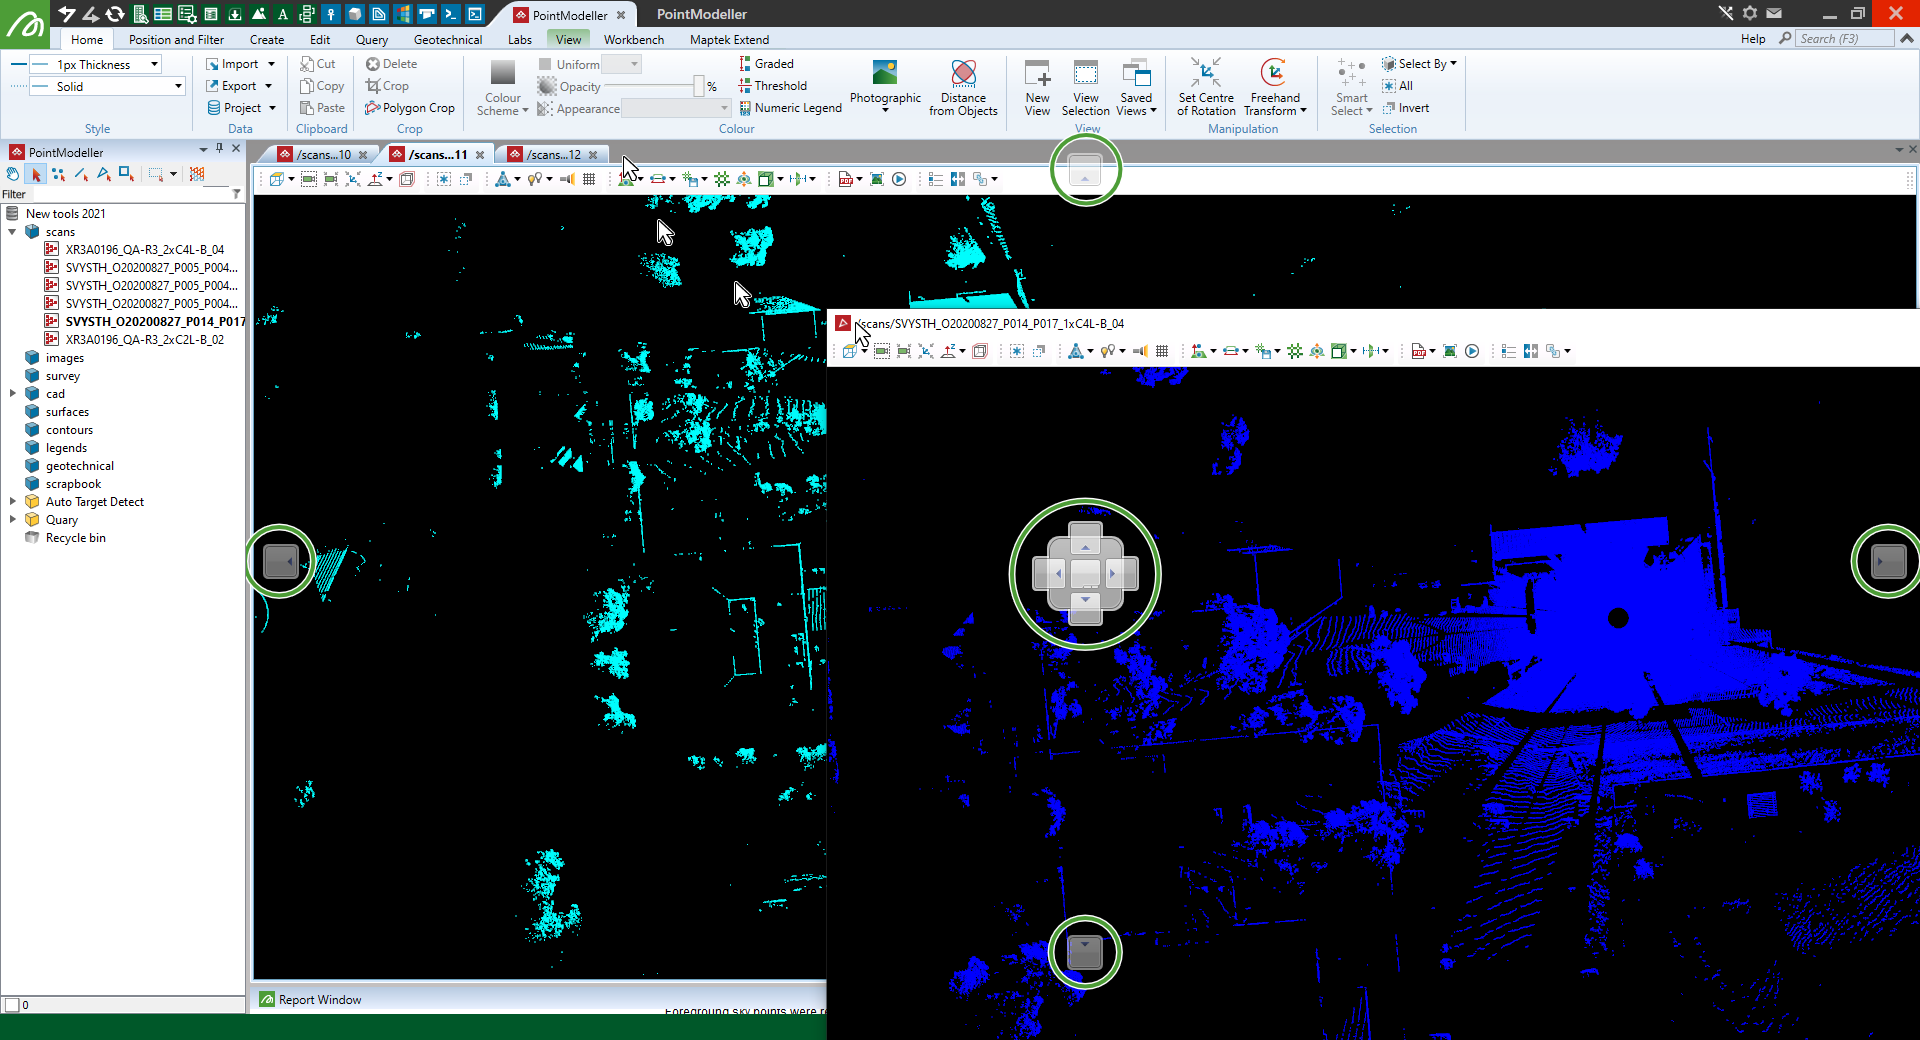The width and height of the screenshot is (1920, 1040).
Task: Click the Numeric Legend icon
Action: pos(790,108)
